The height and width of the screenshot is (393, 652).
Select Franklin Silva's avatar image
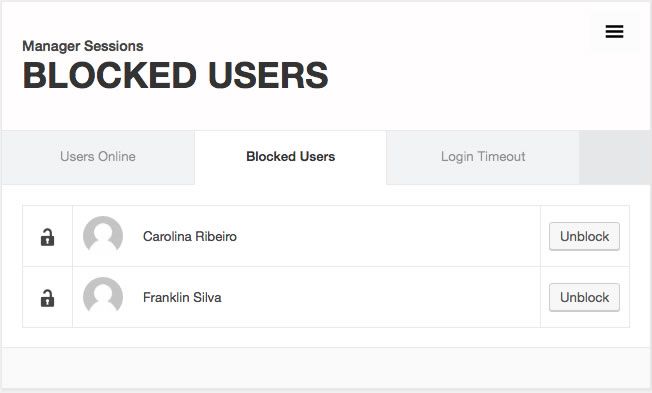[103, 297]
